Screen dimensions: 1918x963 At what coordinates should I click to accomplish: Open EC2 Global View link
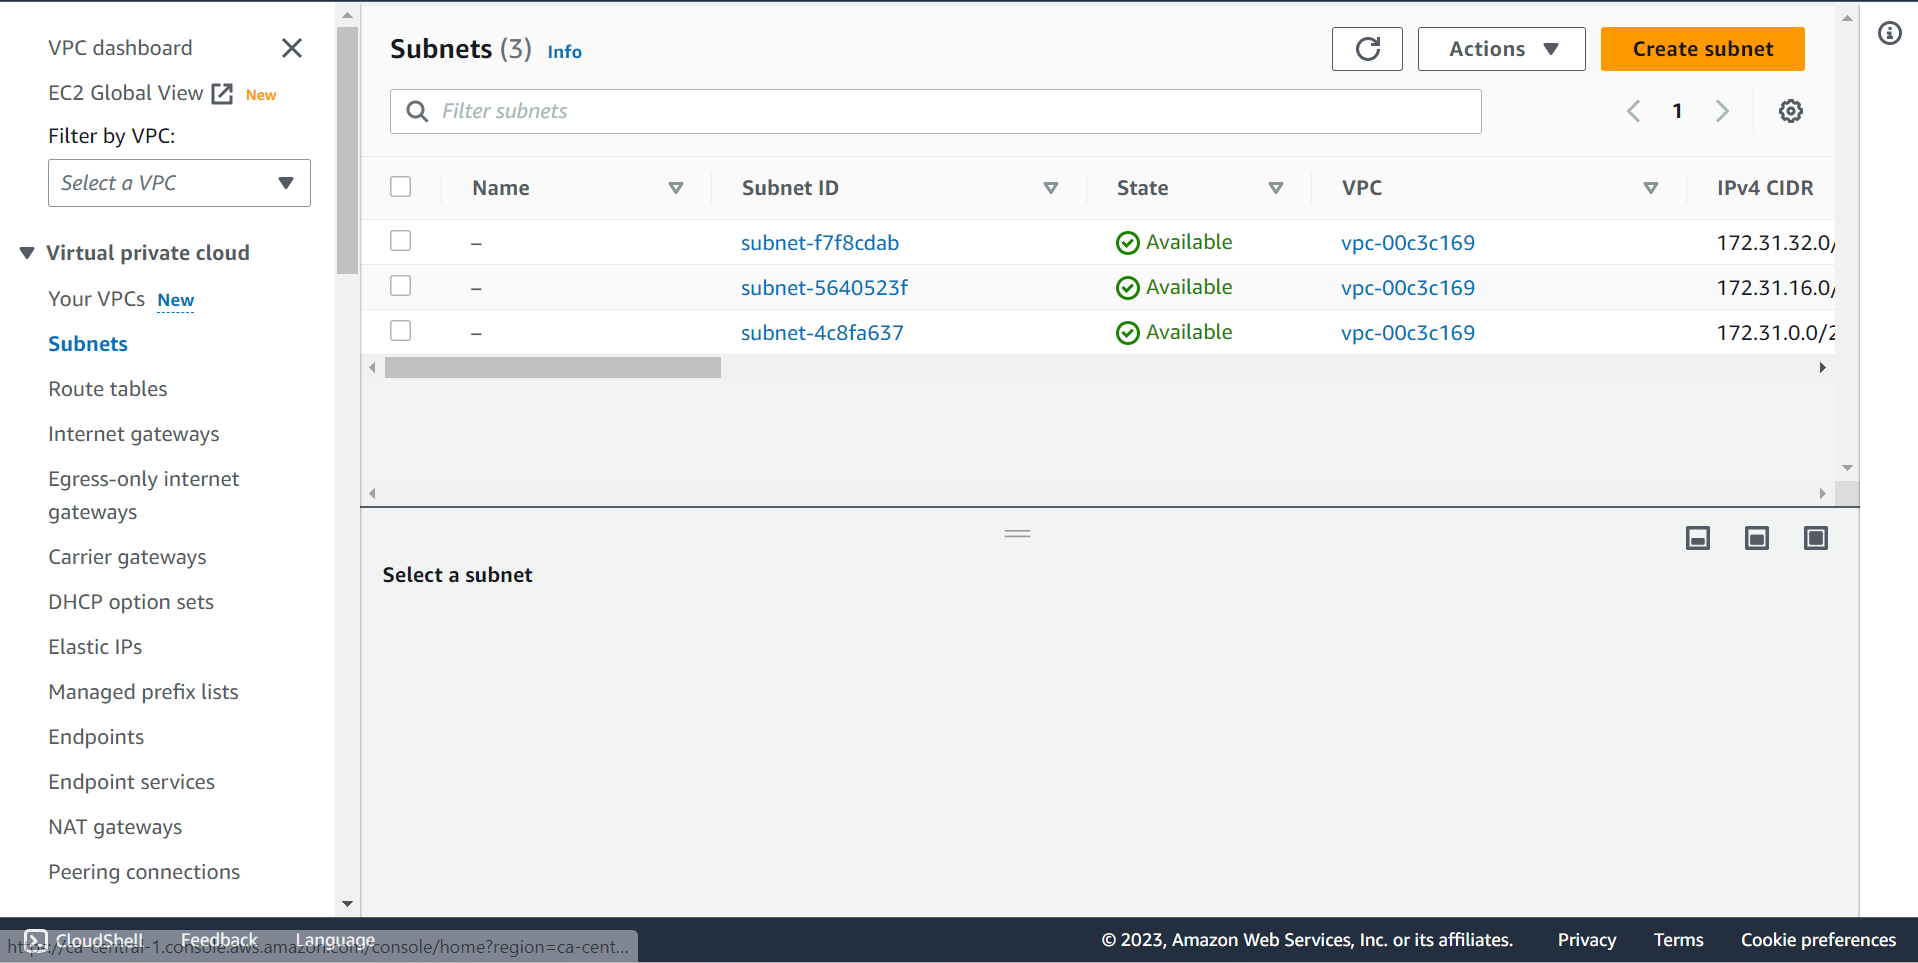[x=126, y=93]
